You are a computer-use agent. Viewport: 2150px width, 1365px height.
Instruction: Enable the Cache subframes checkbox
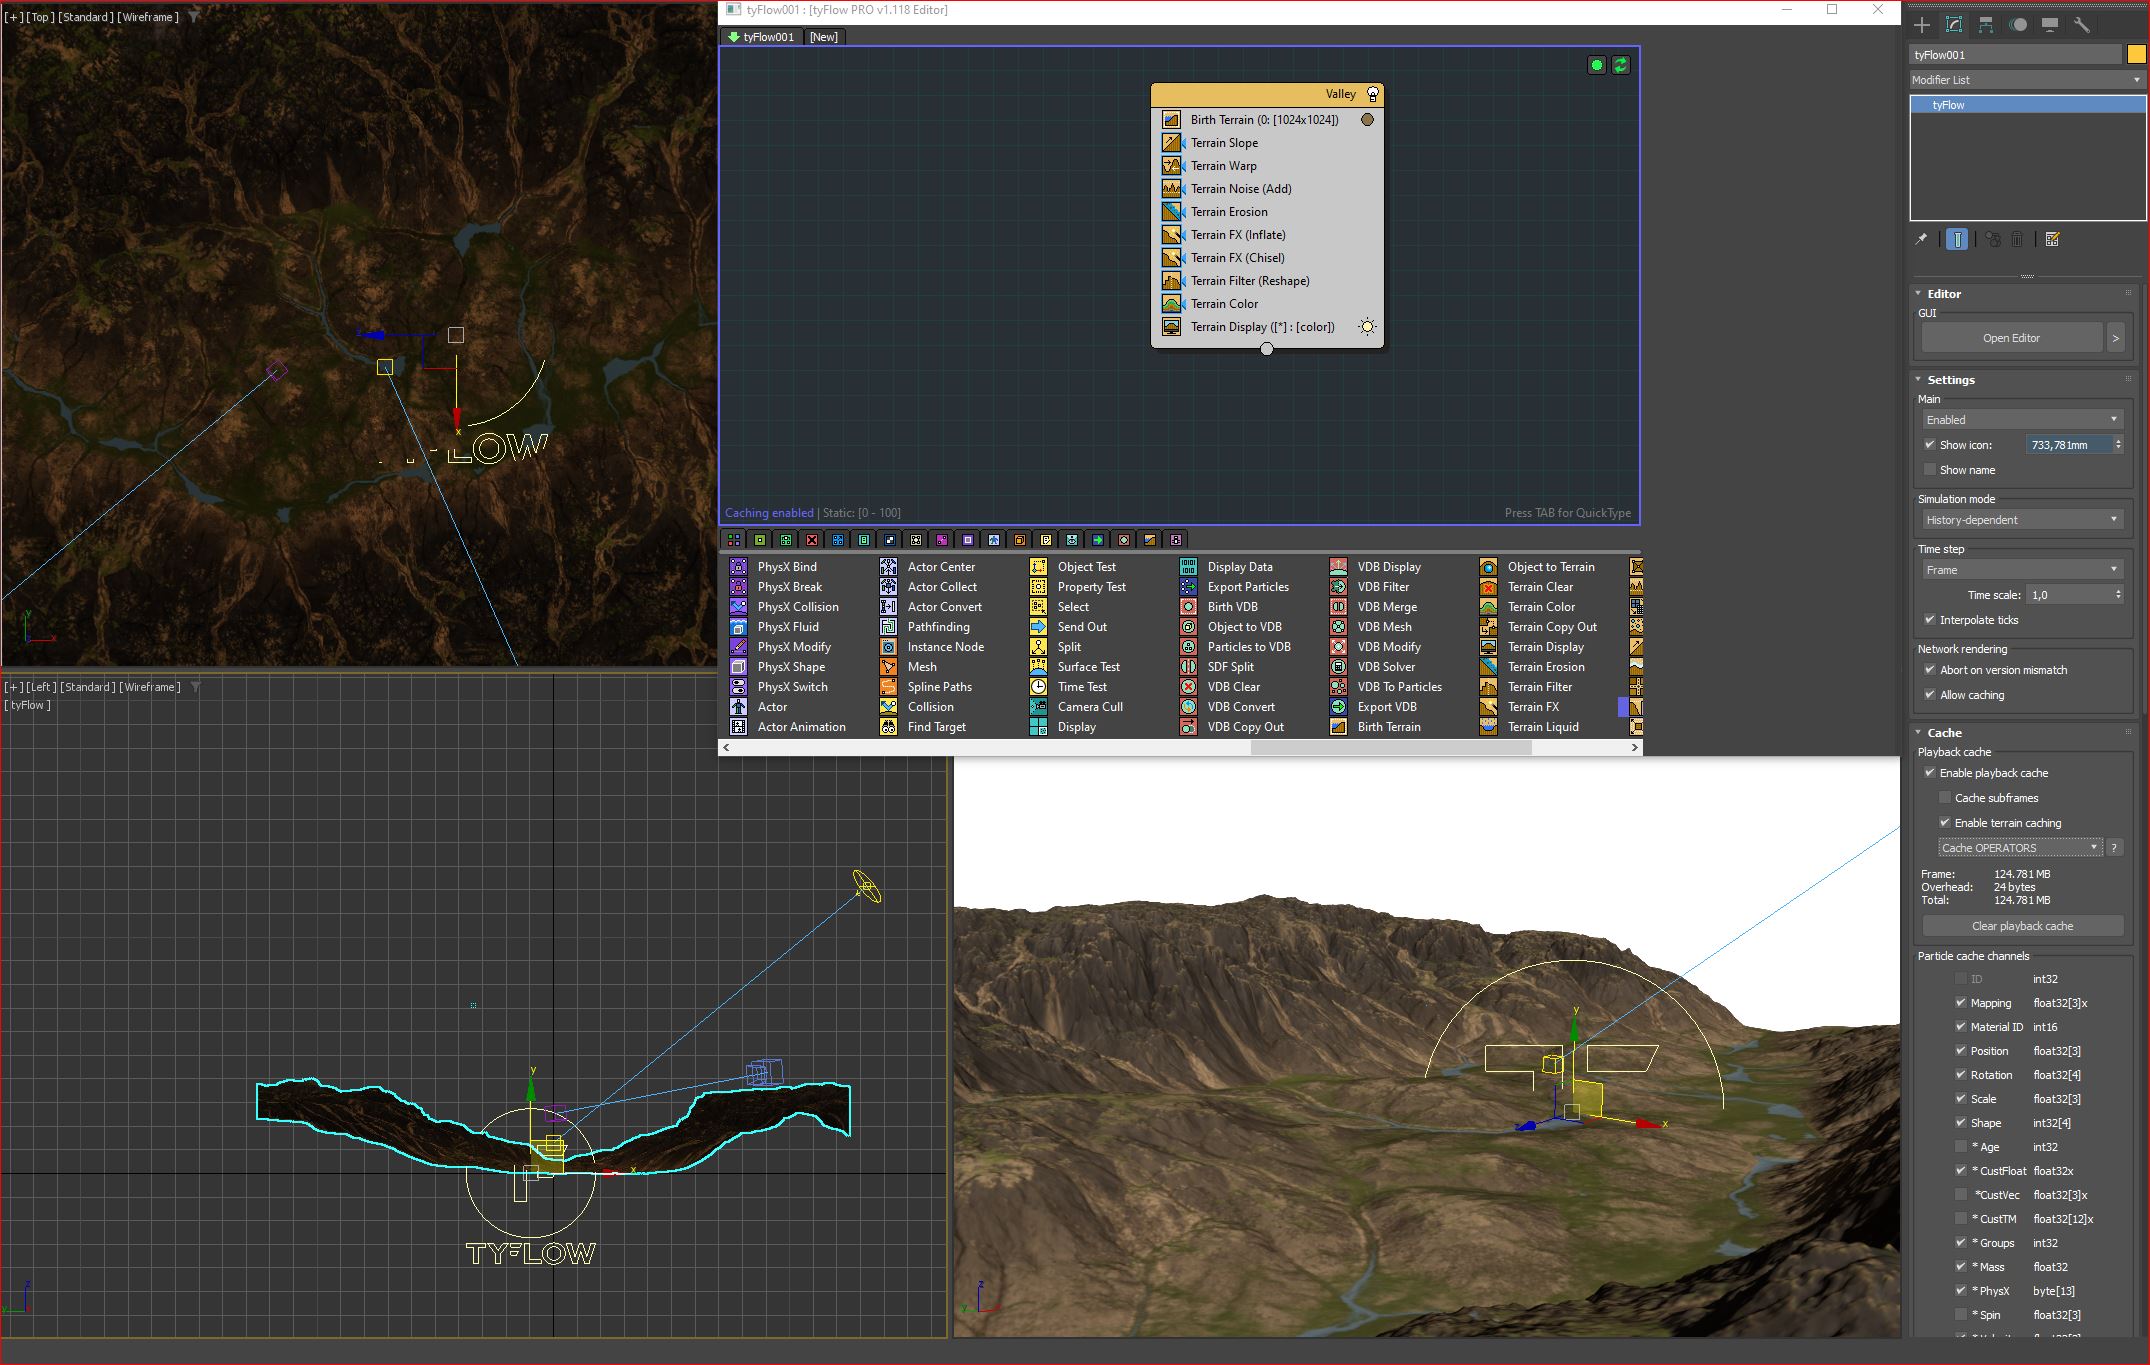point(1945,798)
